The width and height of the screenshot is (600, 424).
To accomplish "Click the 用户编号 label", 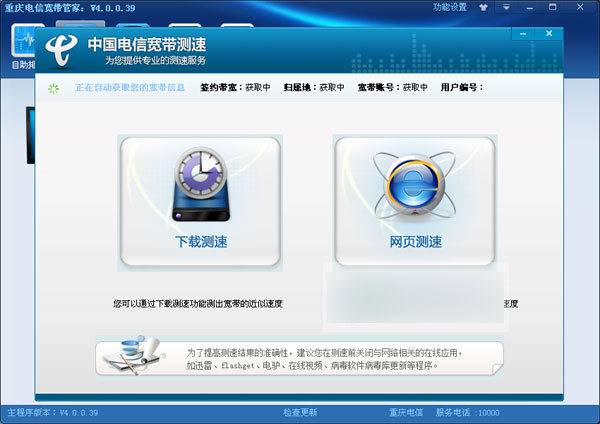I will (462, 87).
